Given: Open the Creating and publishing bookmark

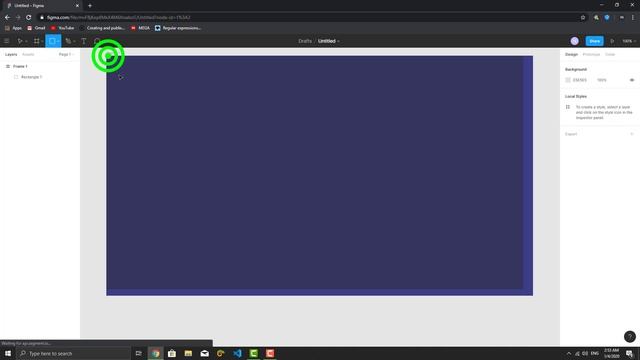Looking at the screenshot, I should [102, 28].
